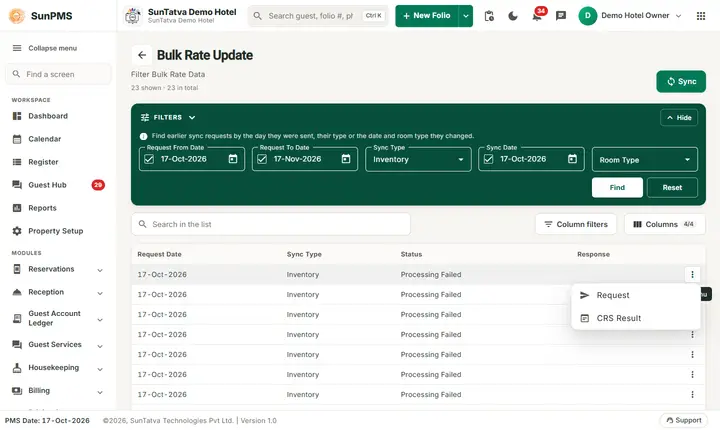Open the Register screen
This screenshot has height=430, width=720.
click(x=43, y=162)
